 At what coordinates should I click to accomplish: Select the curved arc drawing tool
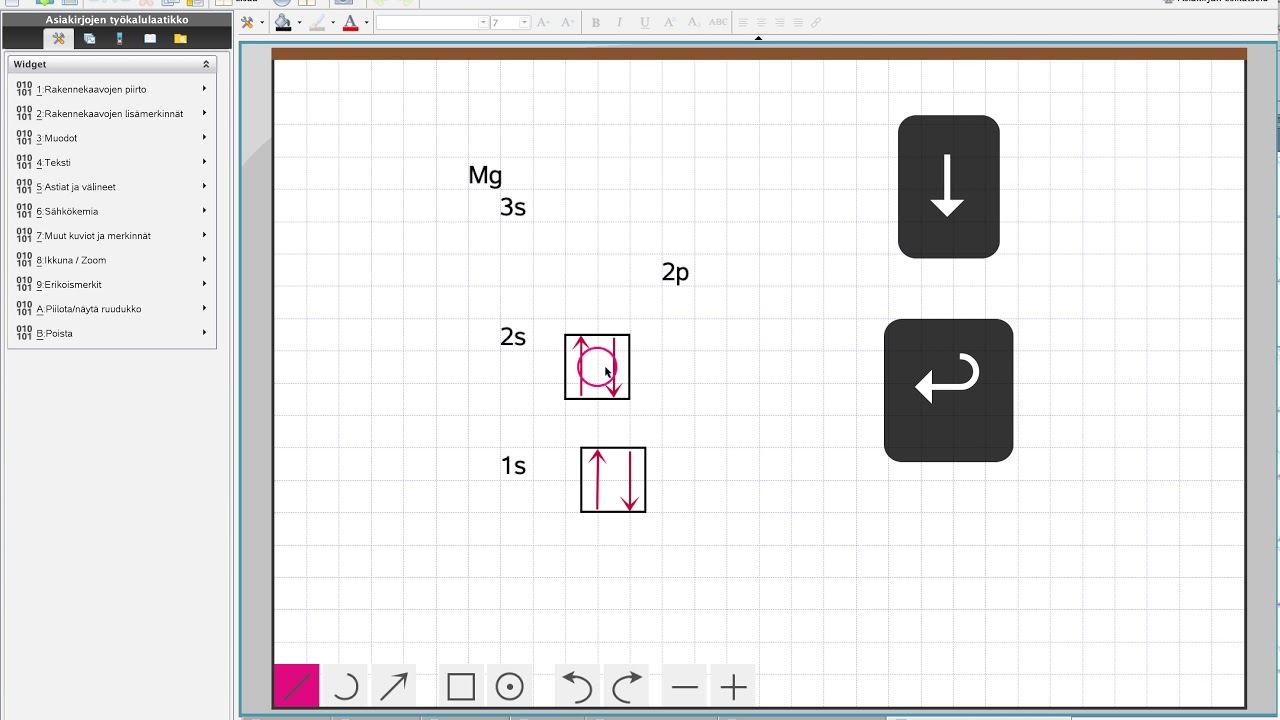click(x=345, y=687)
